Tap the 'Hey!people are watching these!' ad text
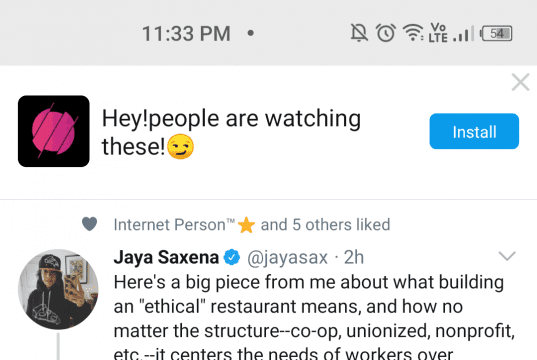This screenshot has width=537, height=360. [x=231, y=133]
